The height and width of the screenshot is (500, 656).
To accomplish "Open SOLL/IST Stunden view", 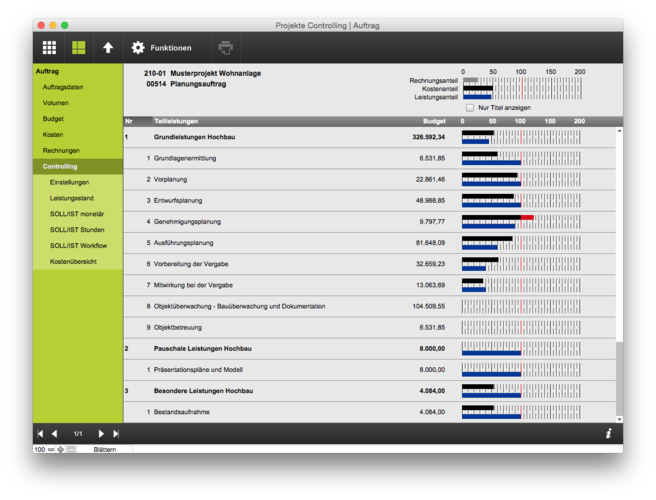I will pos(78,229).
